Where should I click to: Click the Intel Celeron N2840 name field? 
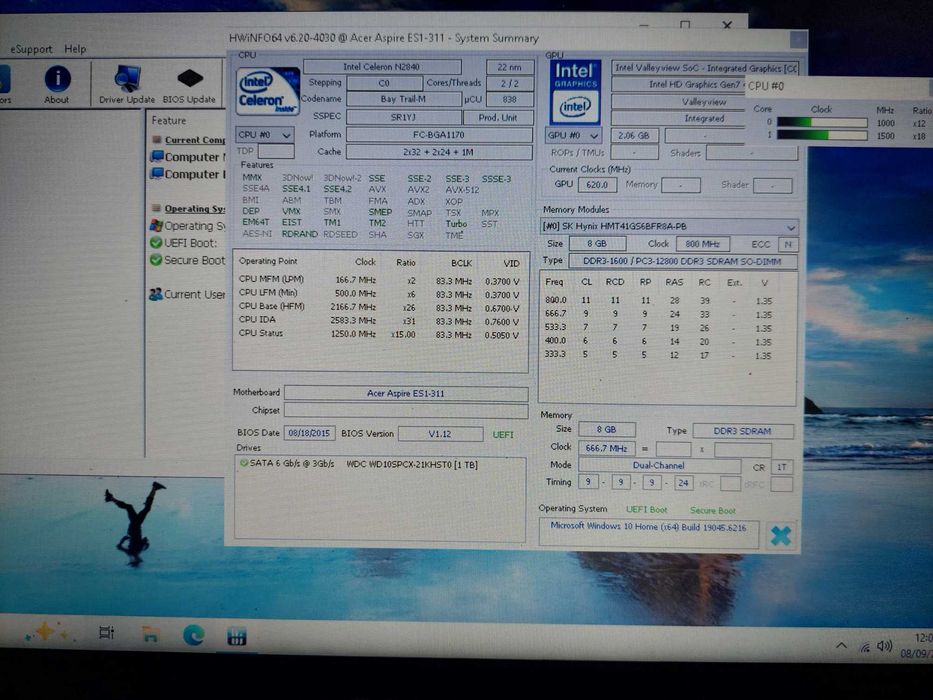tap(382, 67)
